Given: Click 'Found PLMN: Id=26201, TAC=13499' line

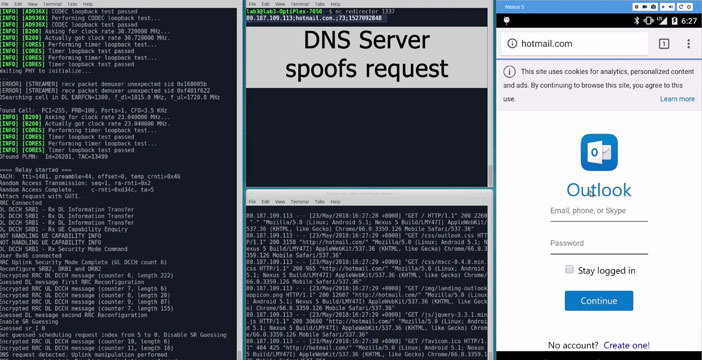Looking at the screenshot, I should pyautogui.click(x=54, y=157).
